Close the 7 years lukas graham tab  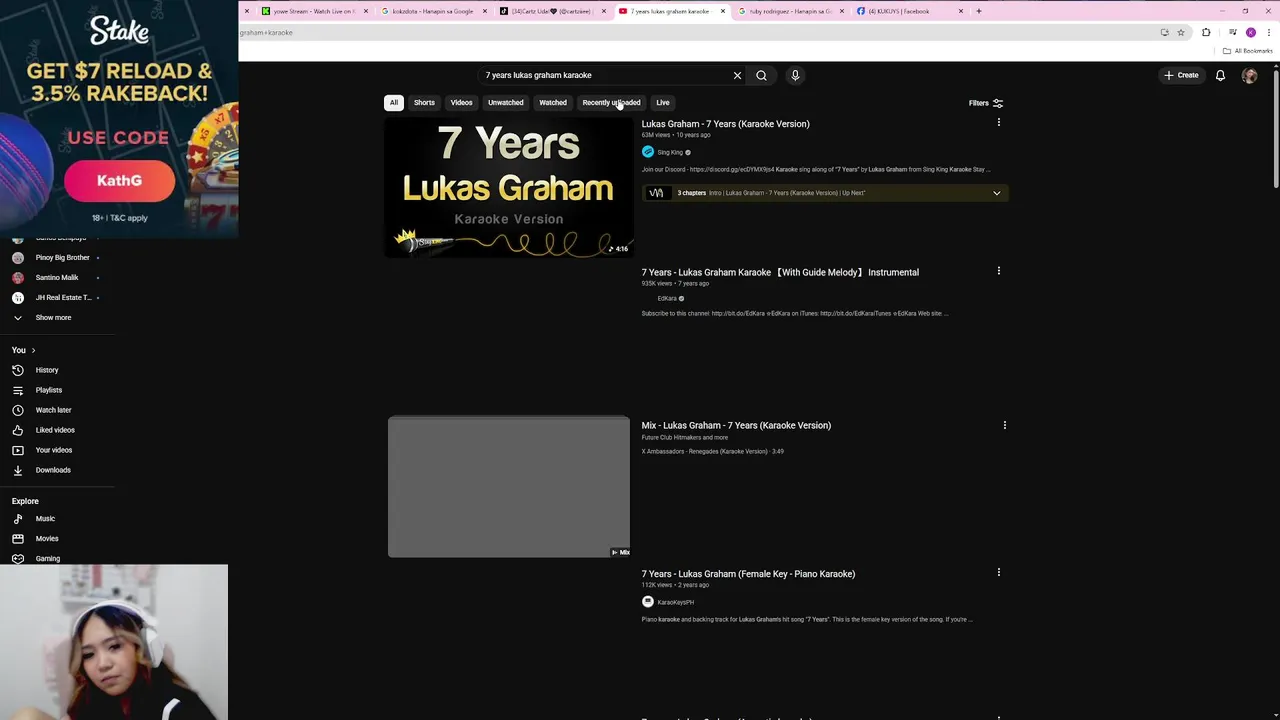click(x=723, y=11)
